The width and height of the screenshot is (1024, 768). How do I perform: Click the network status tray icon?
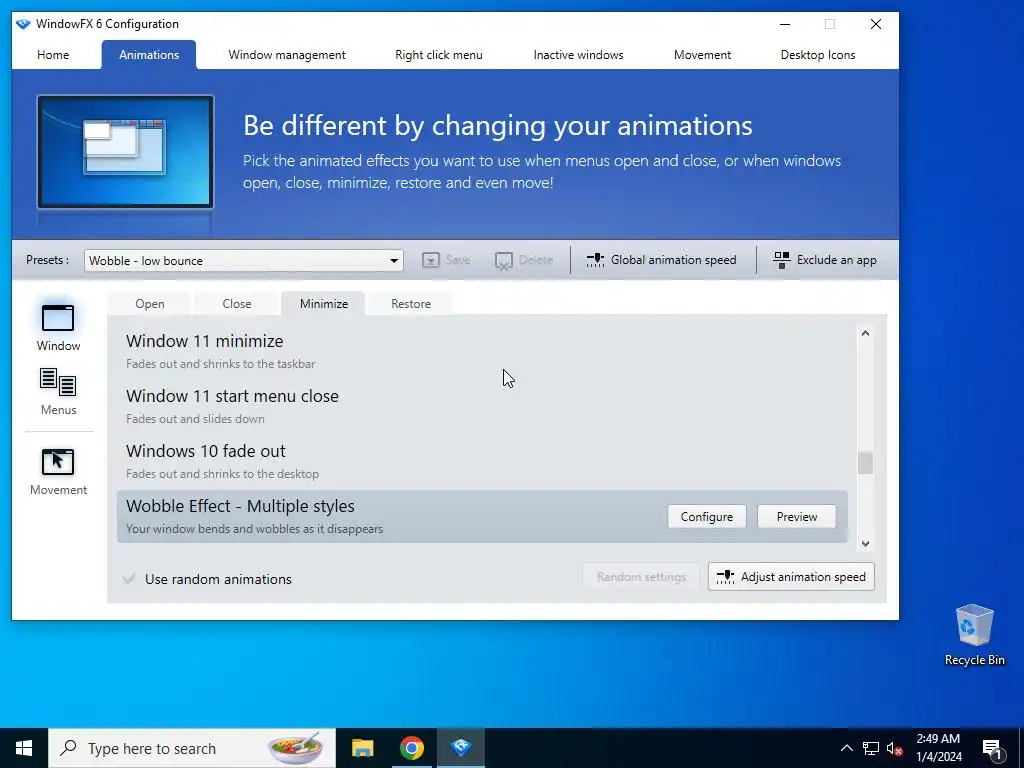871,748
